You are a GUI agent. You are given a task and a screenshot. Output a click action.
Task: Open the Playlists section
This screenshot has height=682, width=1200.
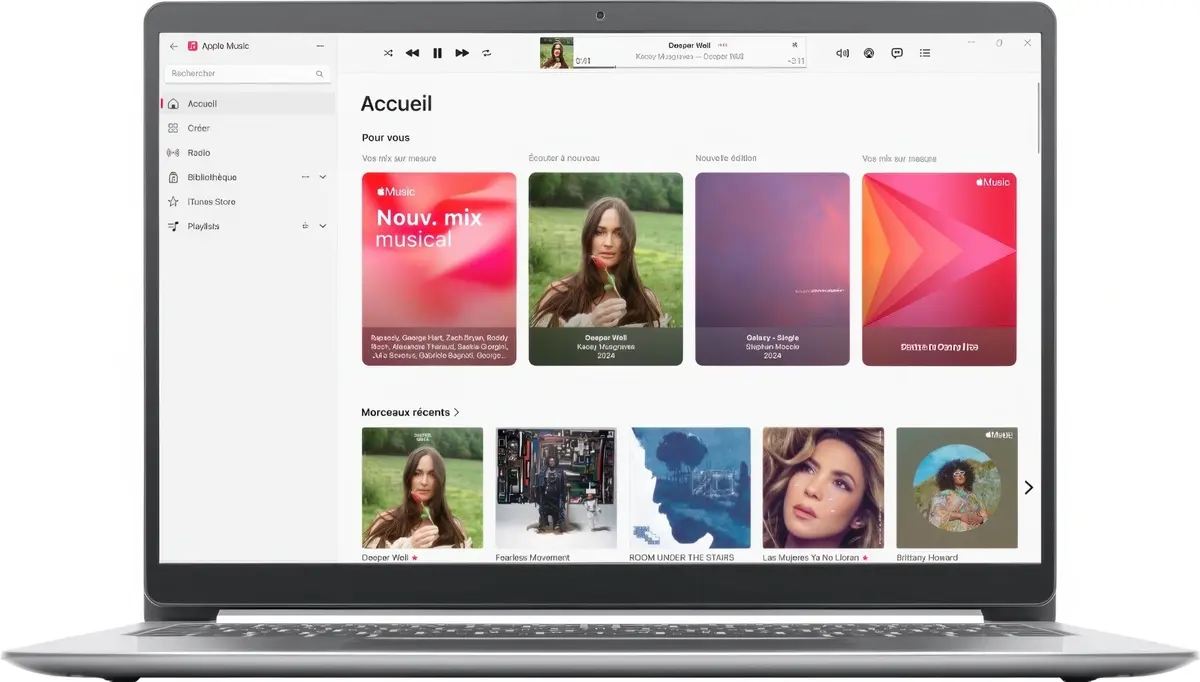[248, 226]
